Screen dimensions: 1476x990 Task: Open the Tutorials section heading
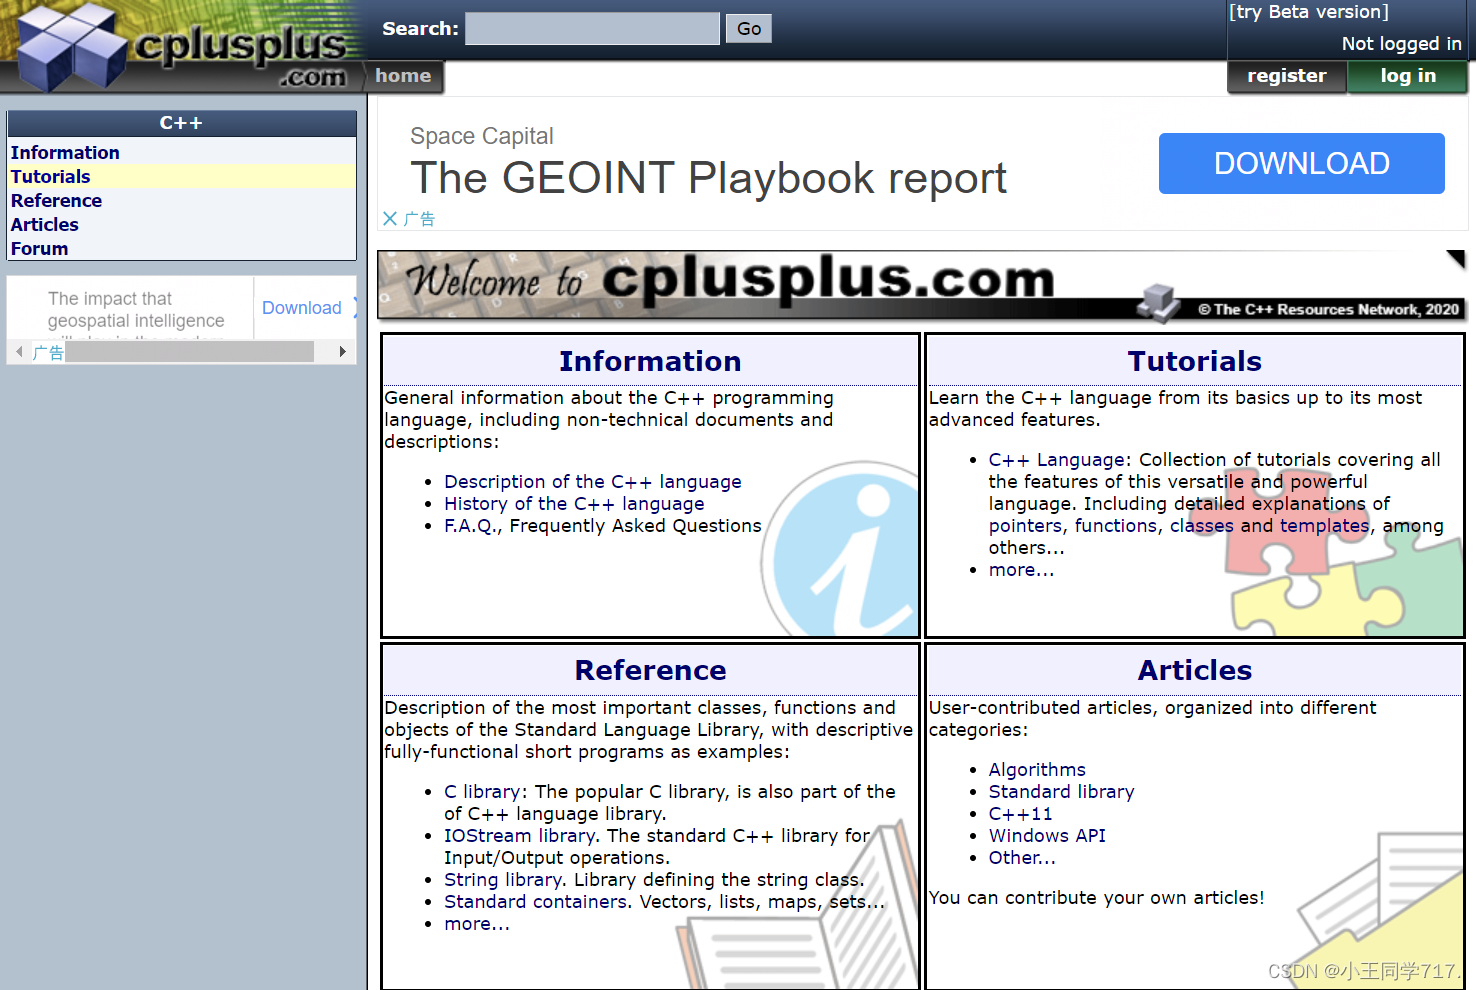(x=1194, y=361)
